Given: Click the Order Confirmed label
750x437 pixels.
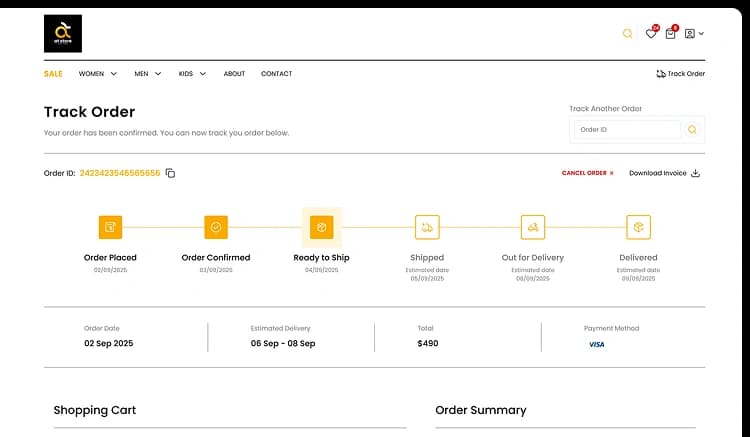Looking at the screenshot, I should pos(216,258).
